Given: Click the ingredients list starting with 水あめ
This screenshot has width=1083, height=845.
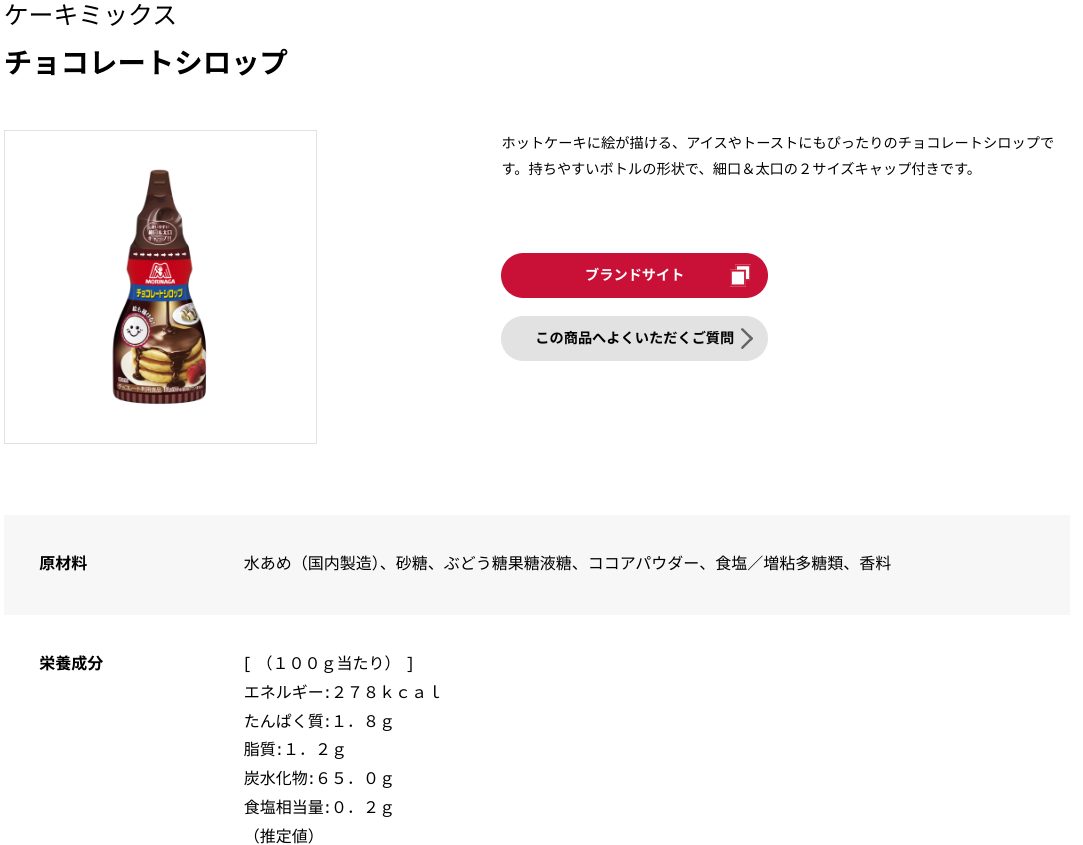Looking at the screenshot, I should click(567, 563).
